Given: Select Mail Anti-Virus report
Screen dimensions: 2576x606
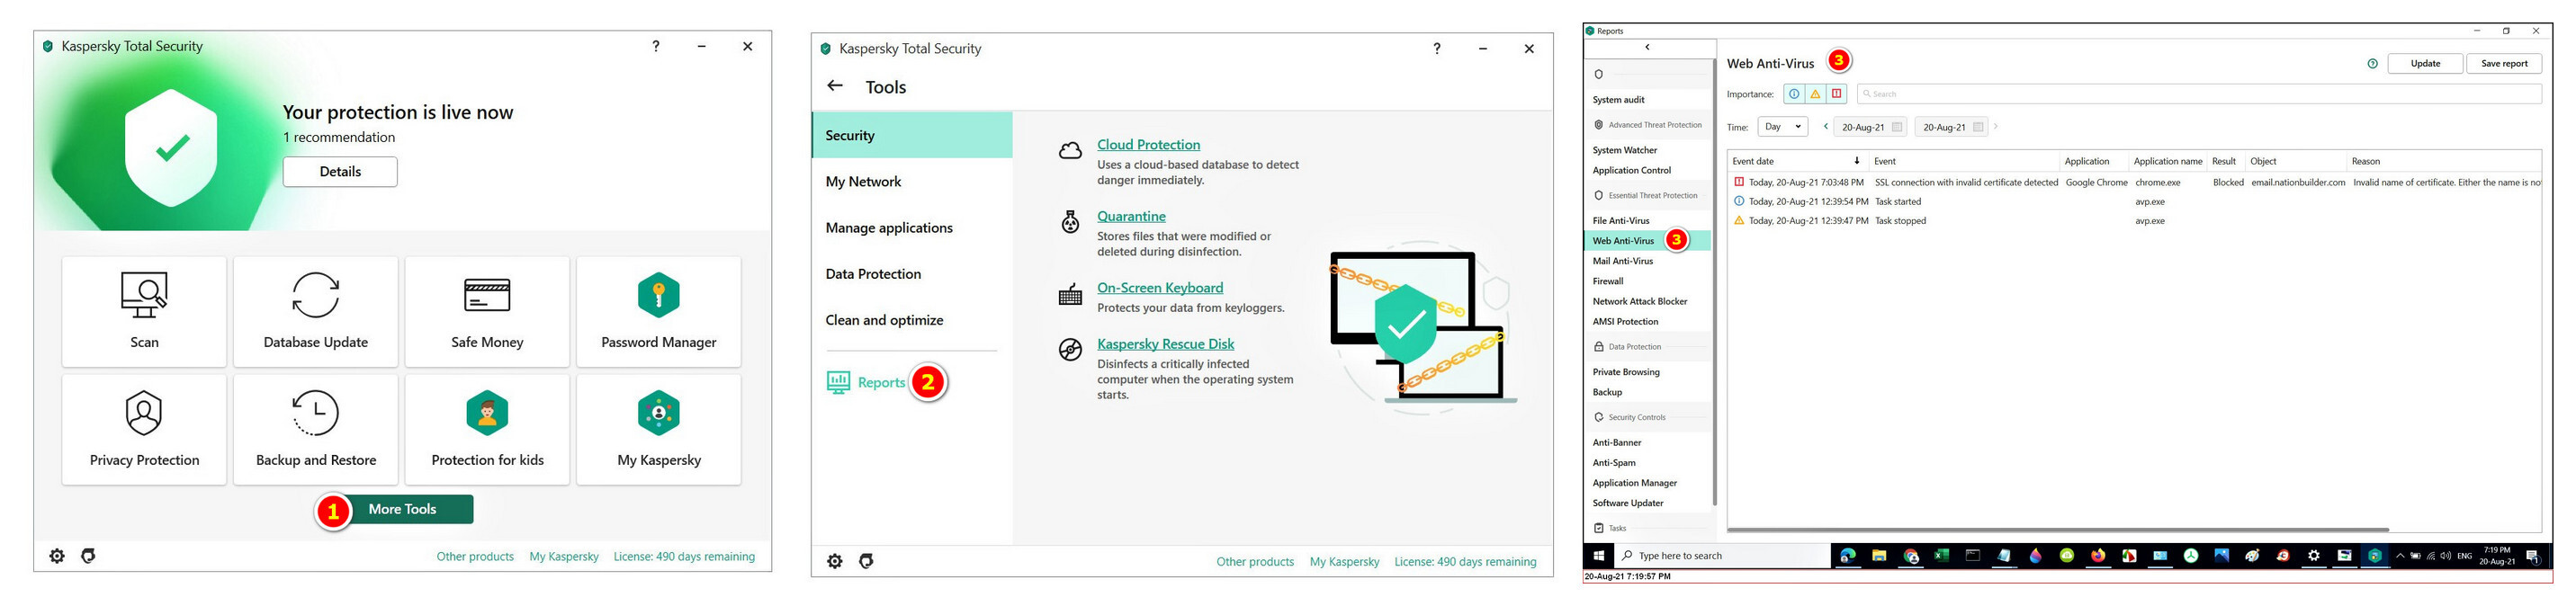Looking at the screenshot, I should pos(1623,261).
